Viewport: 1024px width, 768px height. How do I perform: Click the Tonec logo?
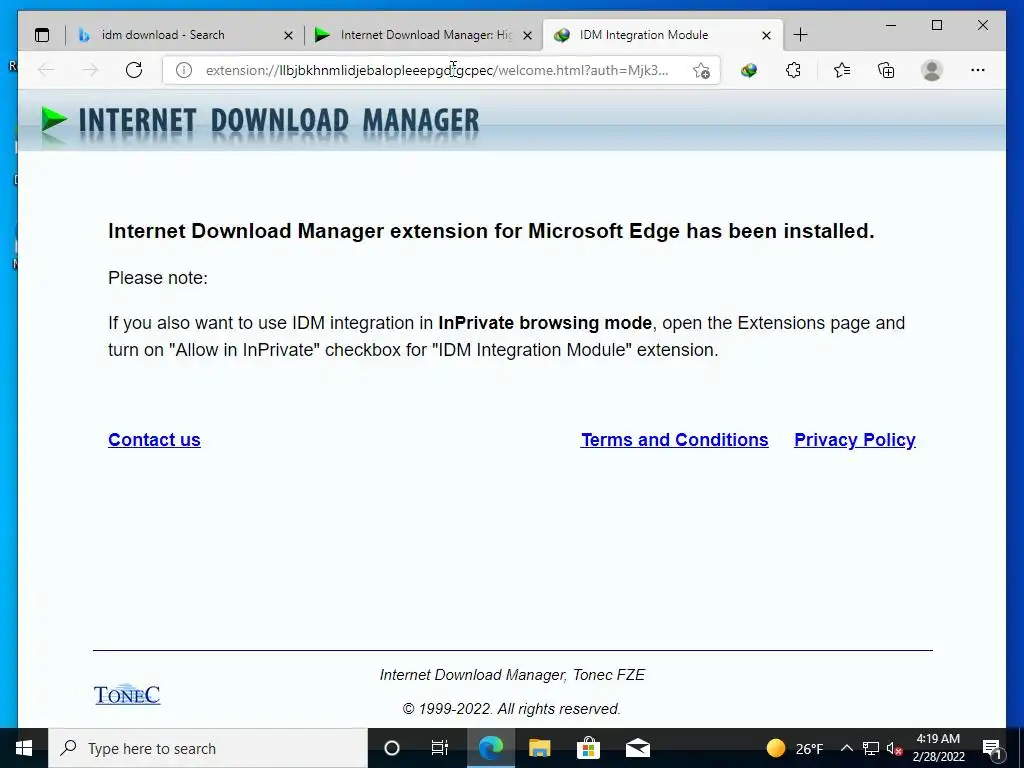[x=127, y=694]
